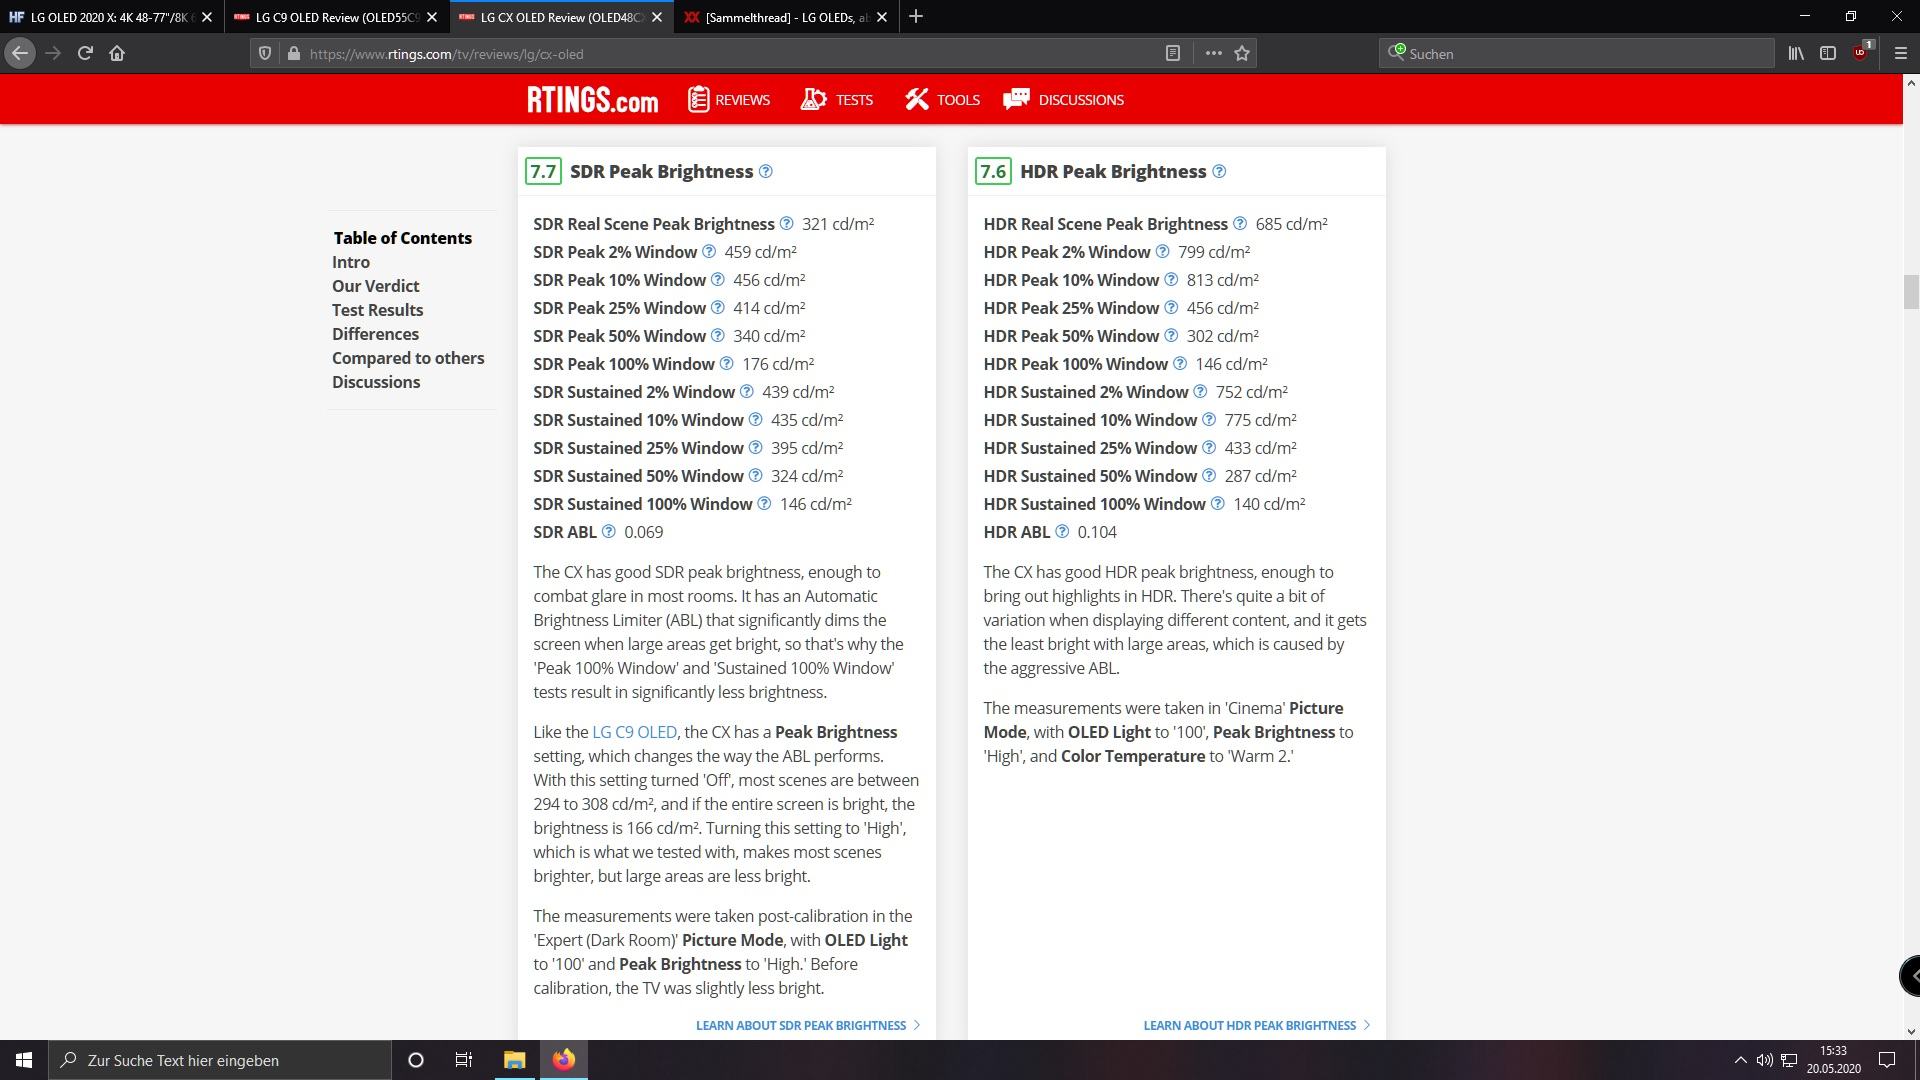Image resolution: width=1920 pixels, height=1080 pixels.
Task: Open volume control in system tray
Action: pyautogui.click(x=1764, y=1060)
